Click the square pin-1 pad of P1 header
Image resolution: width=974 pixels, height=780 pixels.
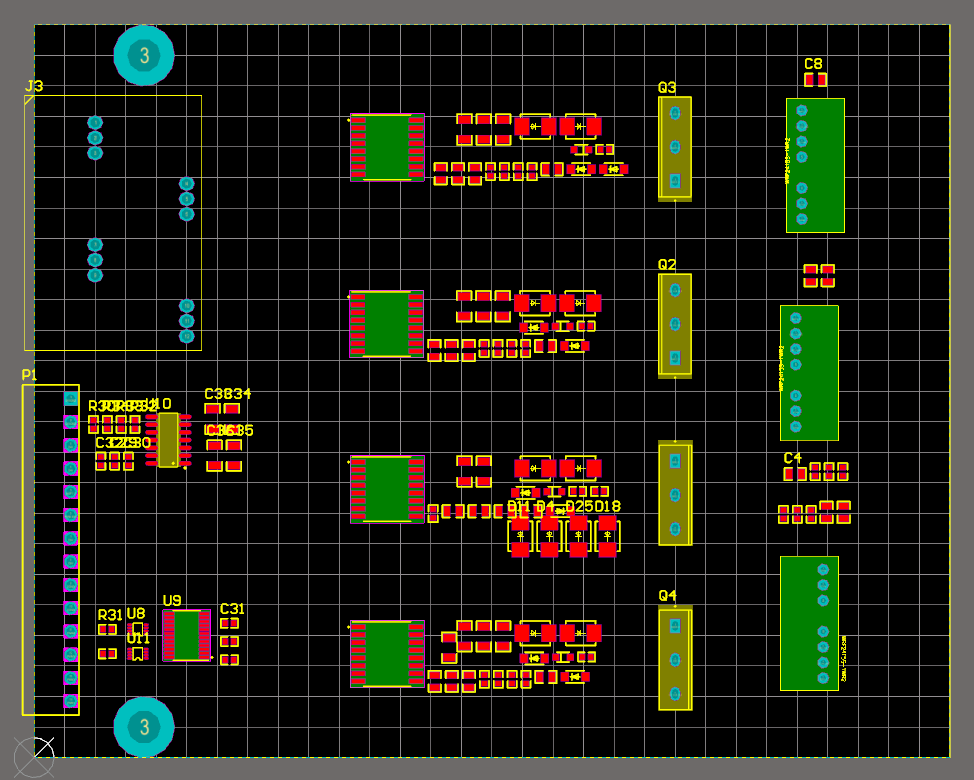click(x=71, y=398)
